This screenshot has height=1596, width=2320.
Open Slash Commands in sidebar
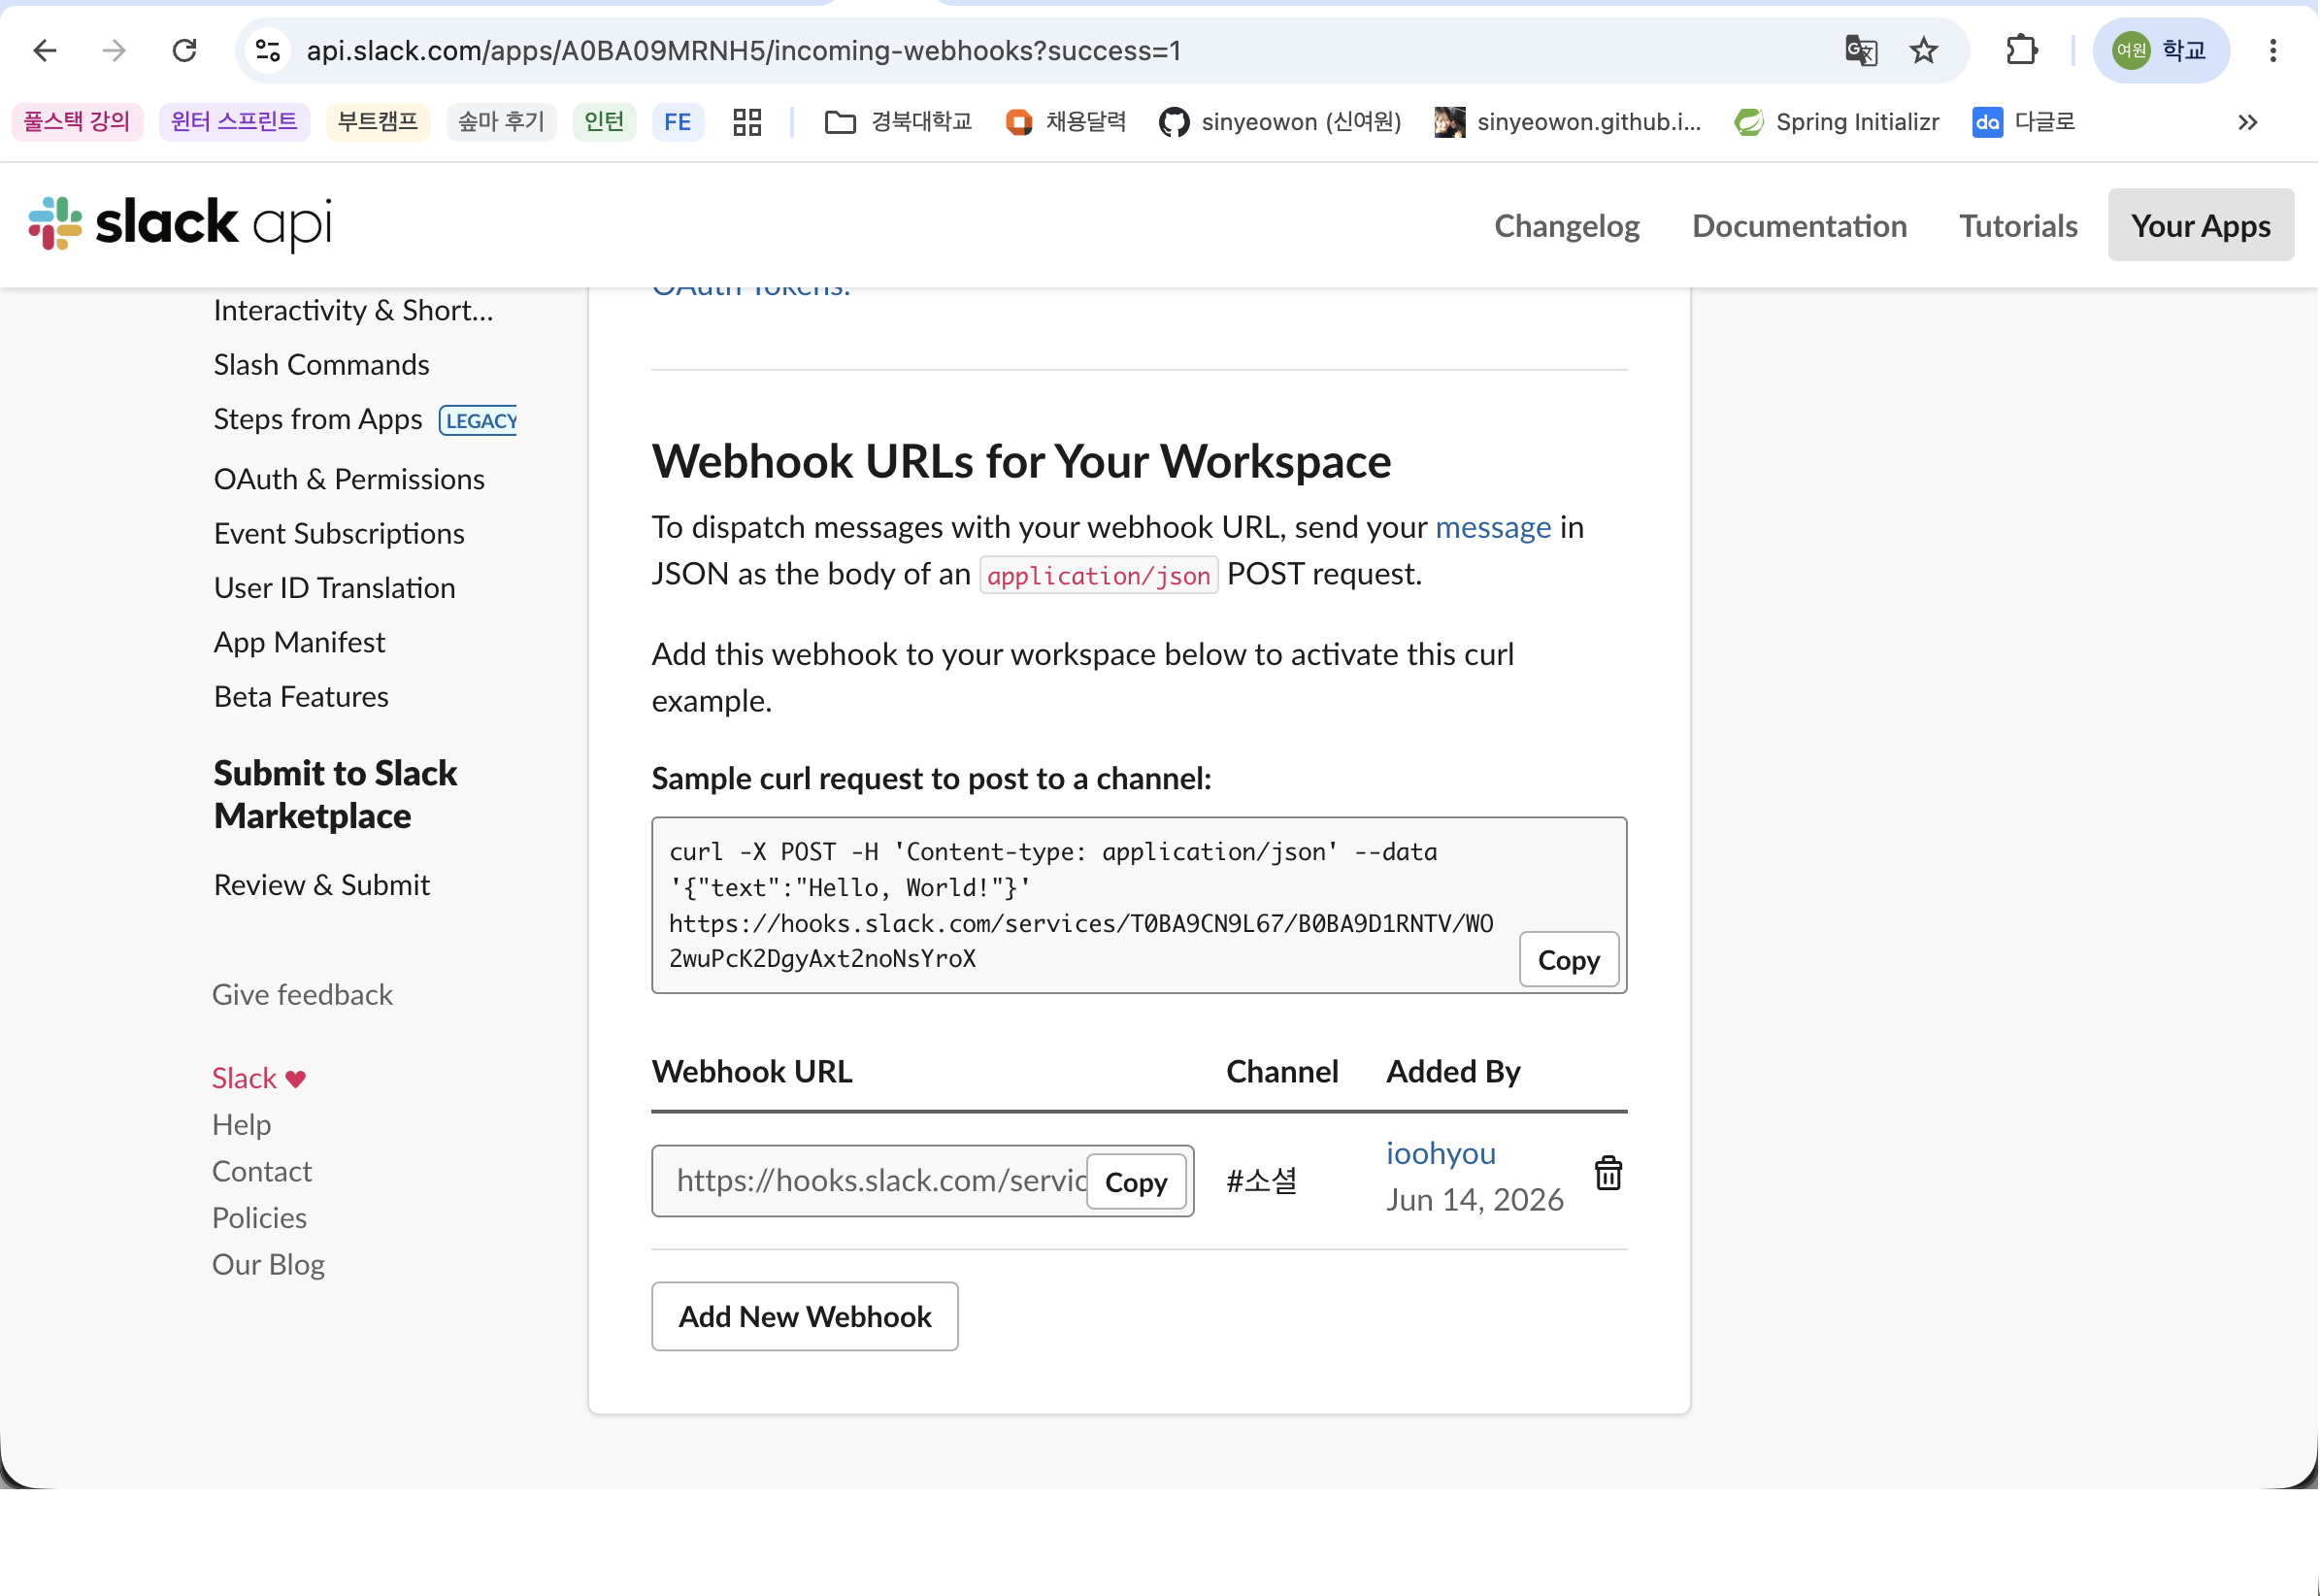(322, 365)
